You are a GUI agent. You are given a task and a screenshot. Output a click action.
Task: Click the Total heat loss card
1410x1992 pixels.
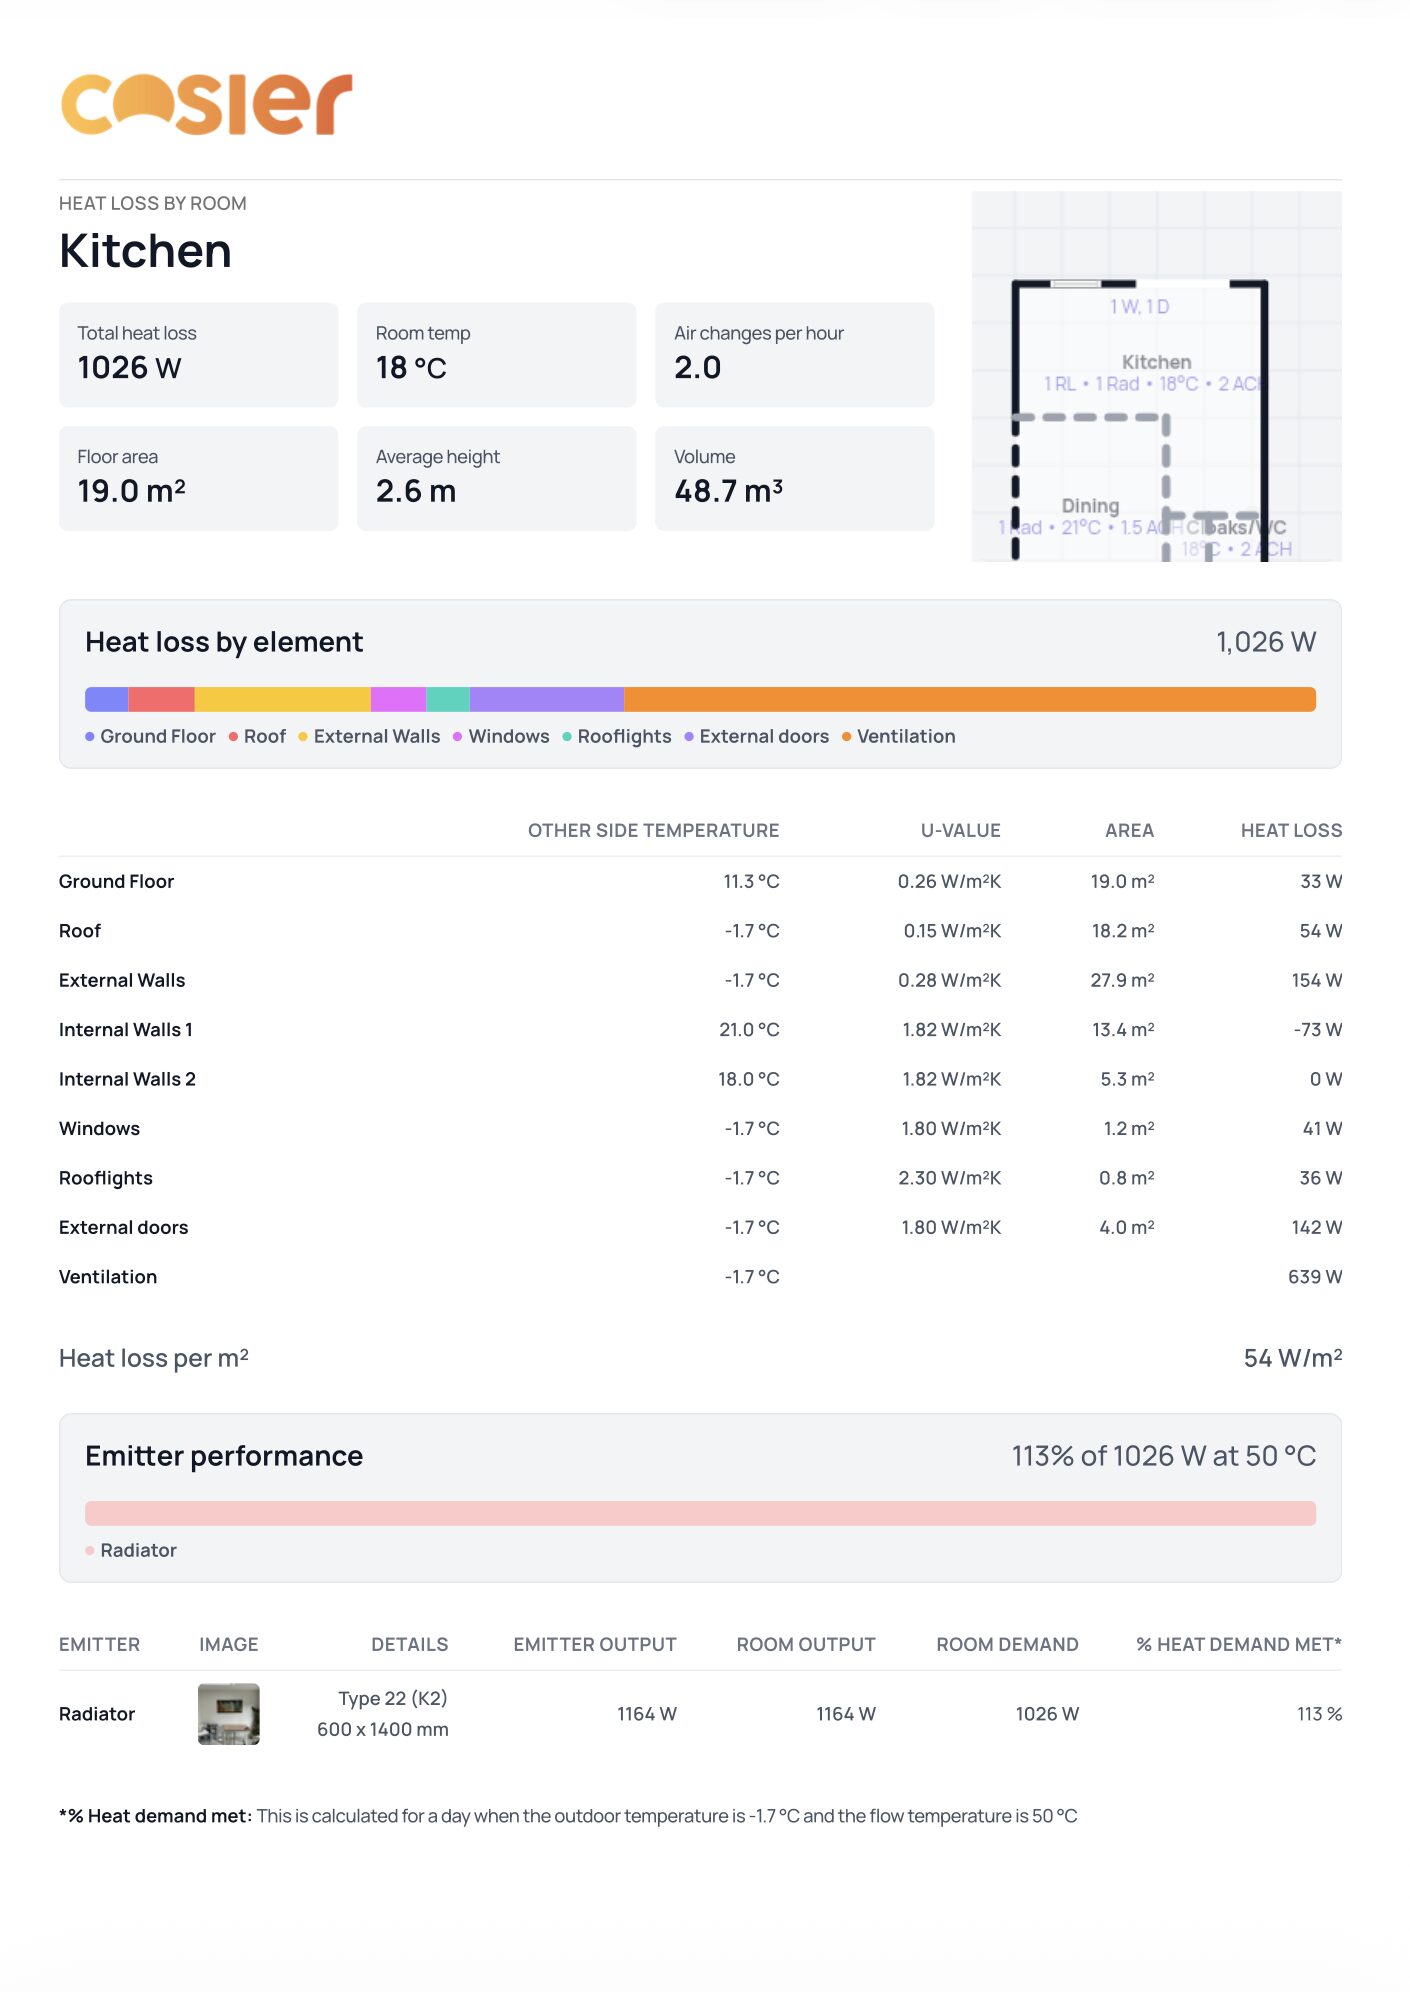pos(198,355)
